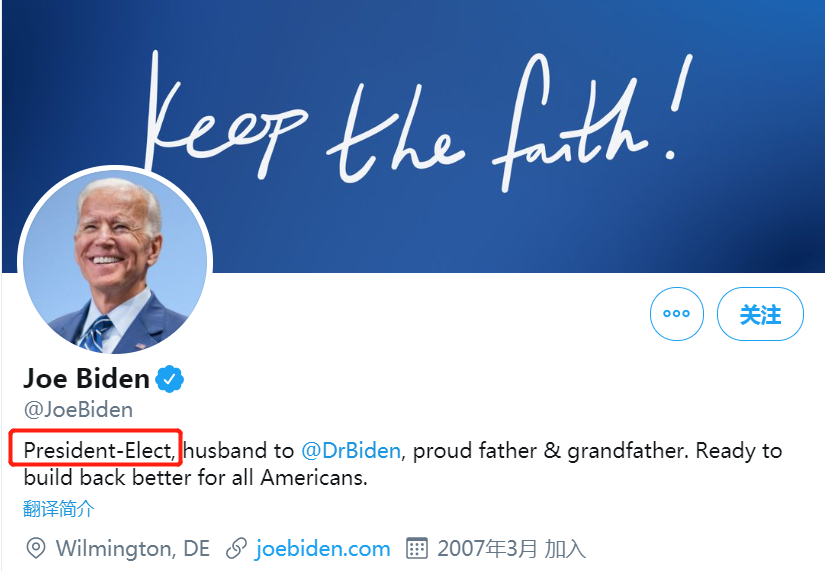This screenshot has height=571, width=825.
Task: Click the calendar join-date icon
Action: (416, 548)
